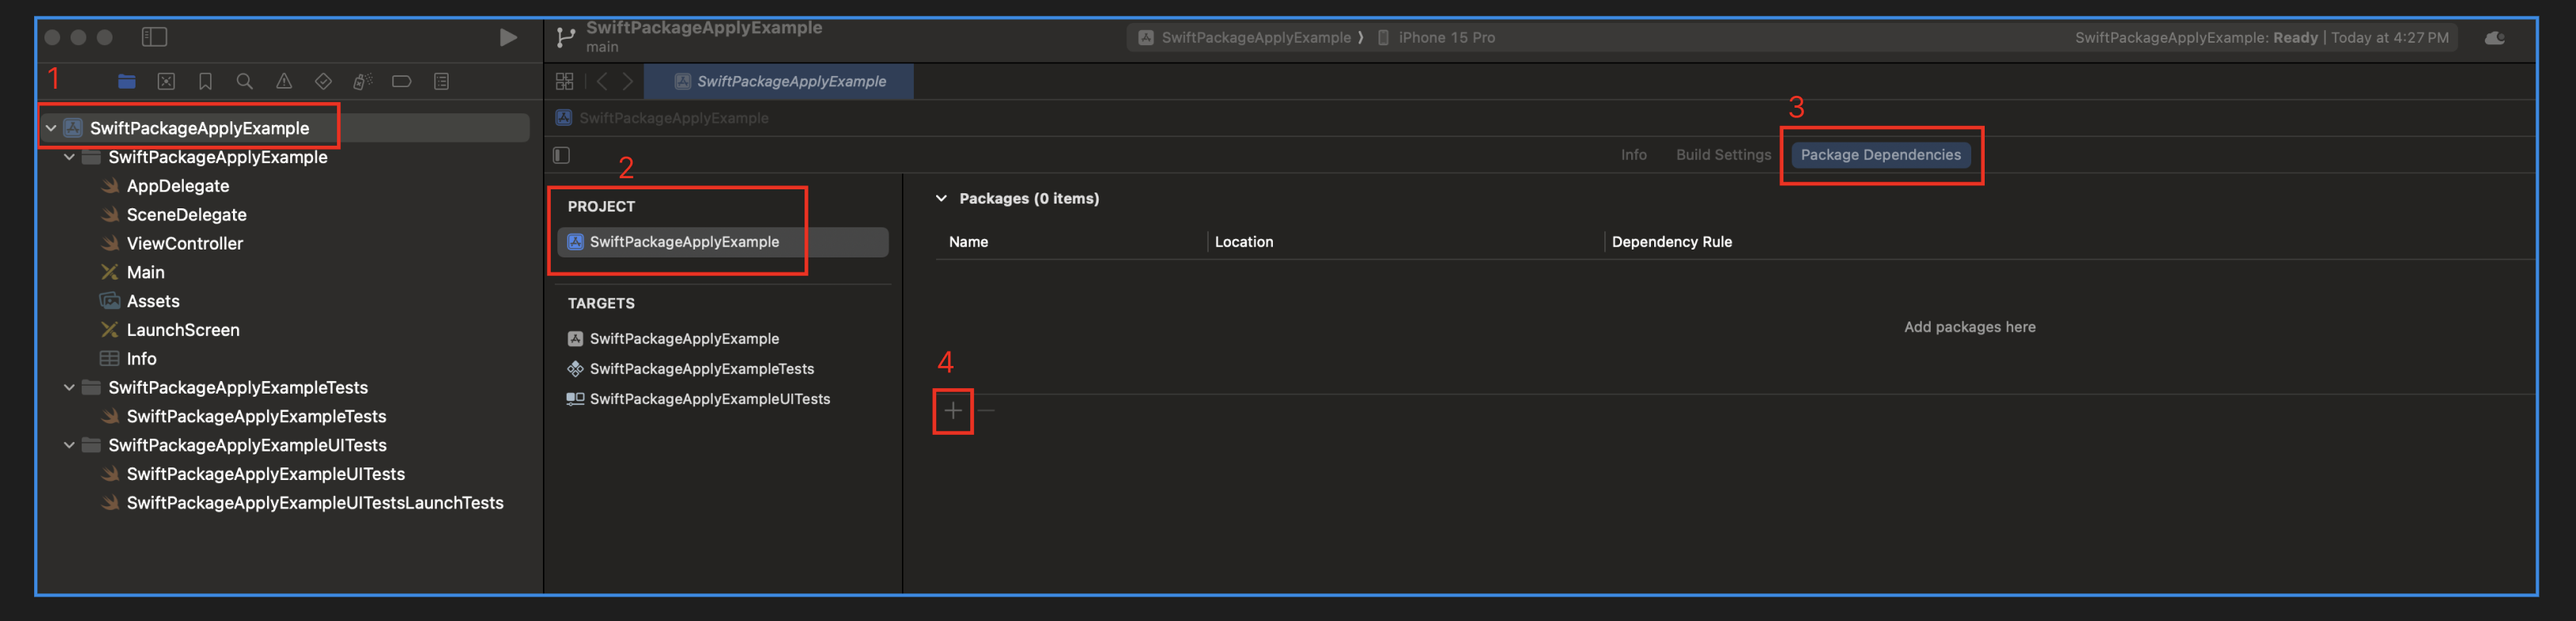The image size is (2576, 621).
Task: Click the Location column header
Action: [x=1243, y=242]
